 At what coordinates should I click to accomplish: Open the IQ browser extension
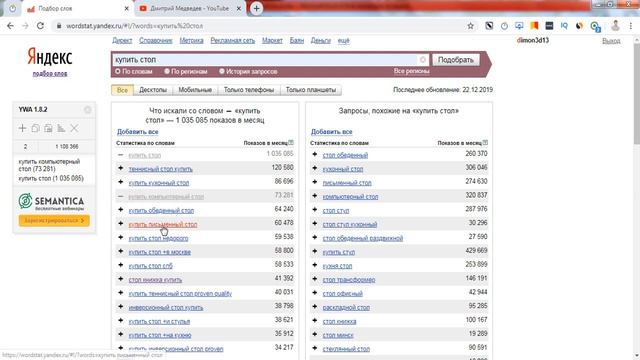[x=564, y=26]
